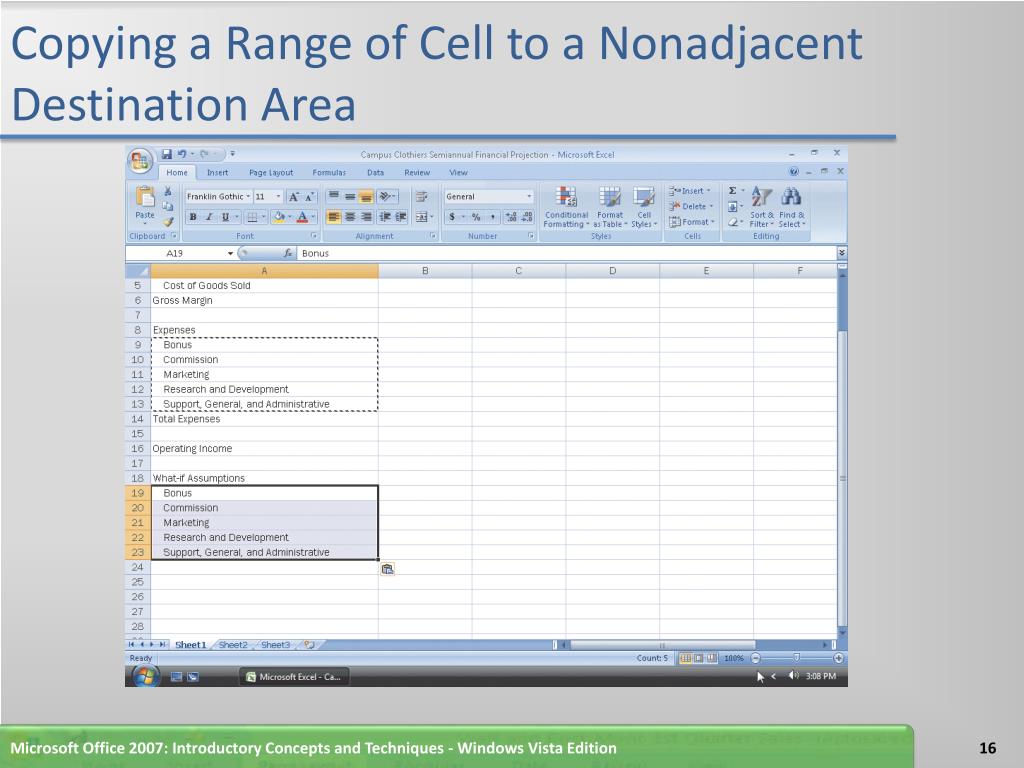The height and width of the screenshot is (768, 1024).
Task: Insert a new worksheet tab
Action: pos(310,645)
